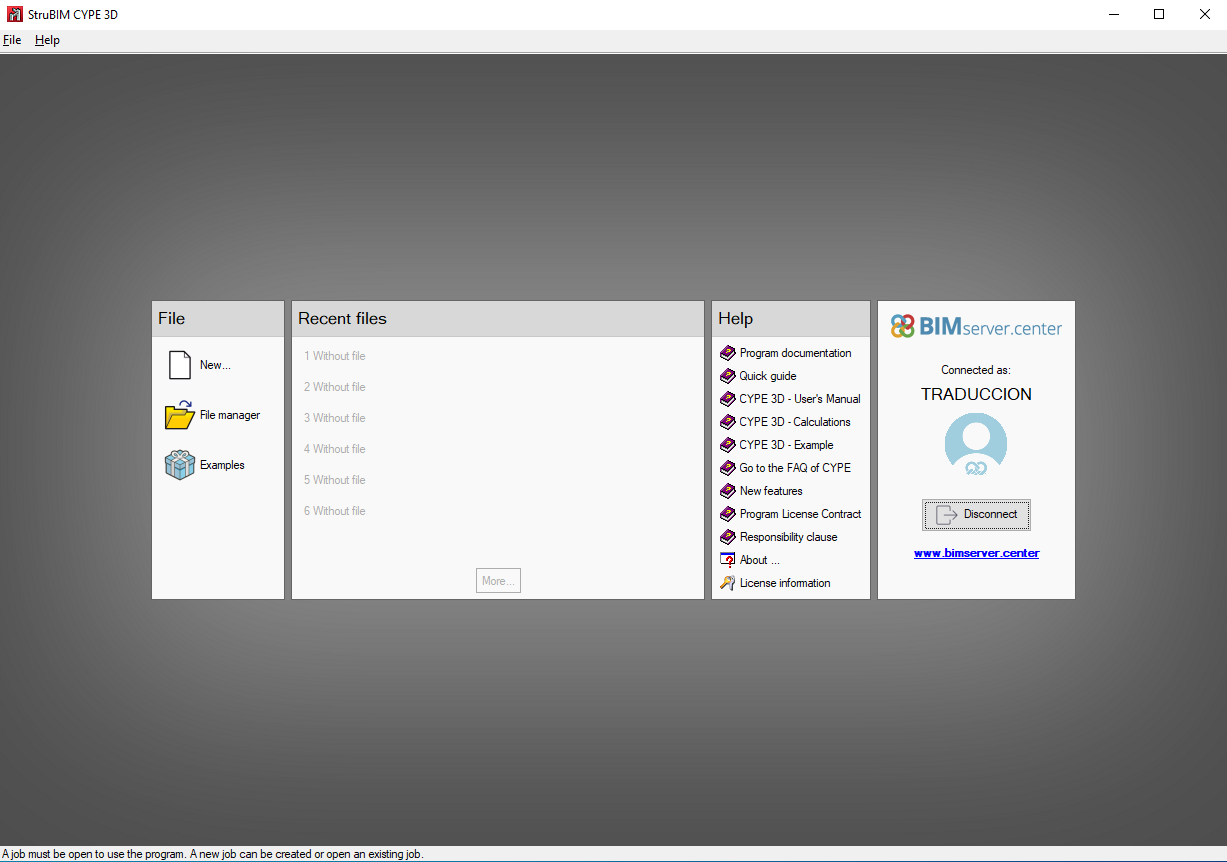Click book icon beside New features
This screenshot has width=1227, height=862.
coord(727,491)
